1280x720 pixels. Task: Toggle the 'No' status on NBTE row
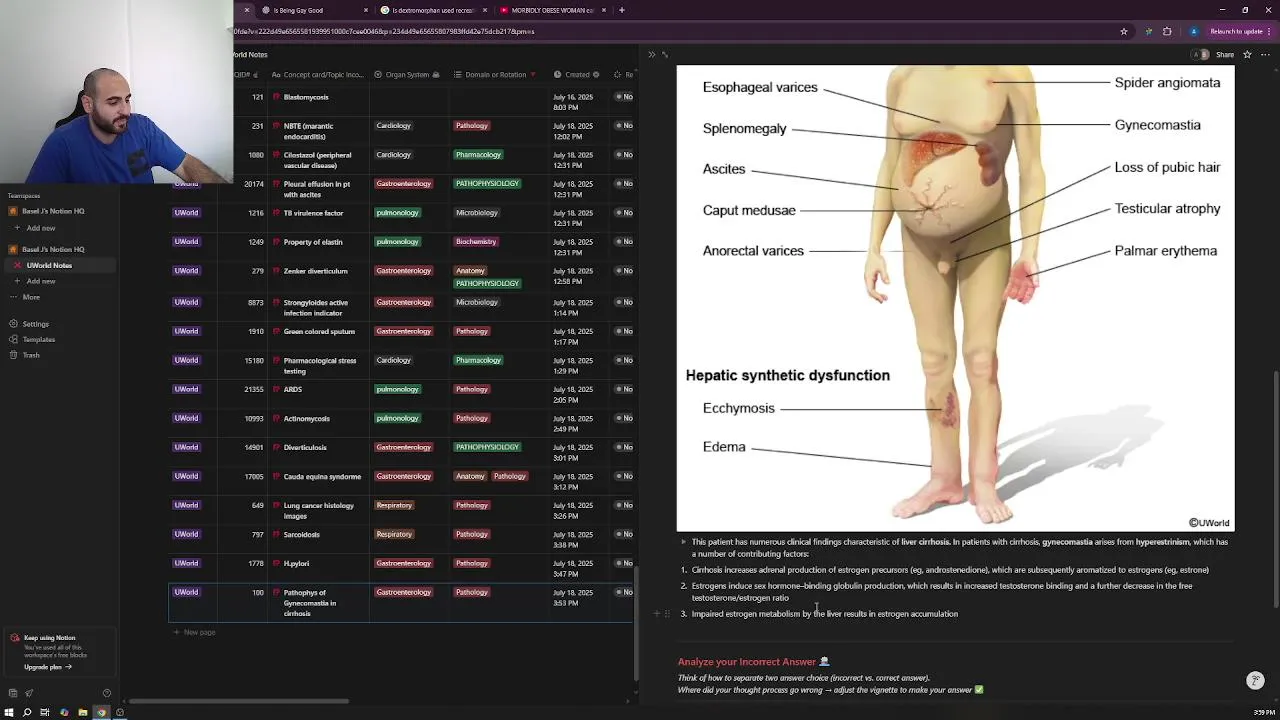(x=624, y=126)
